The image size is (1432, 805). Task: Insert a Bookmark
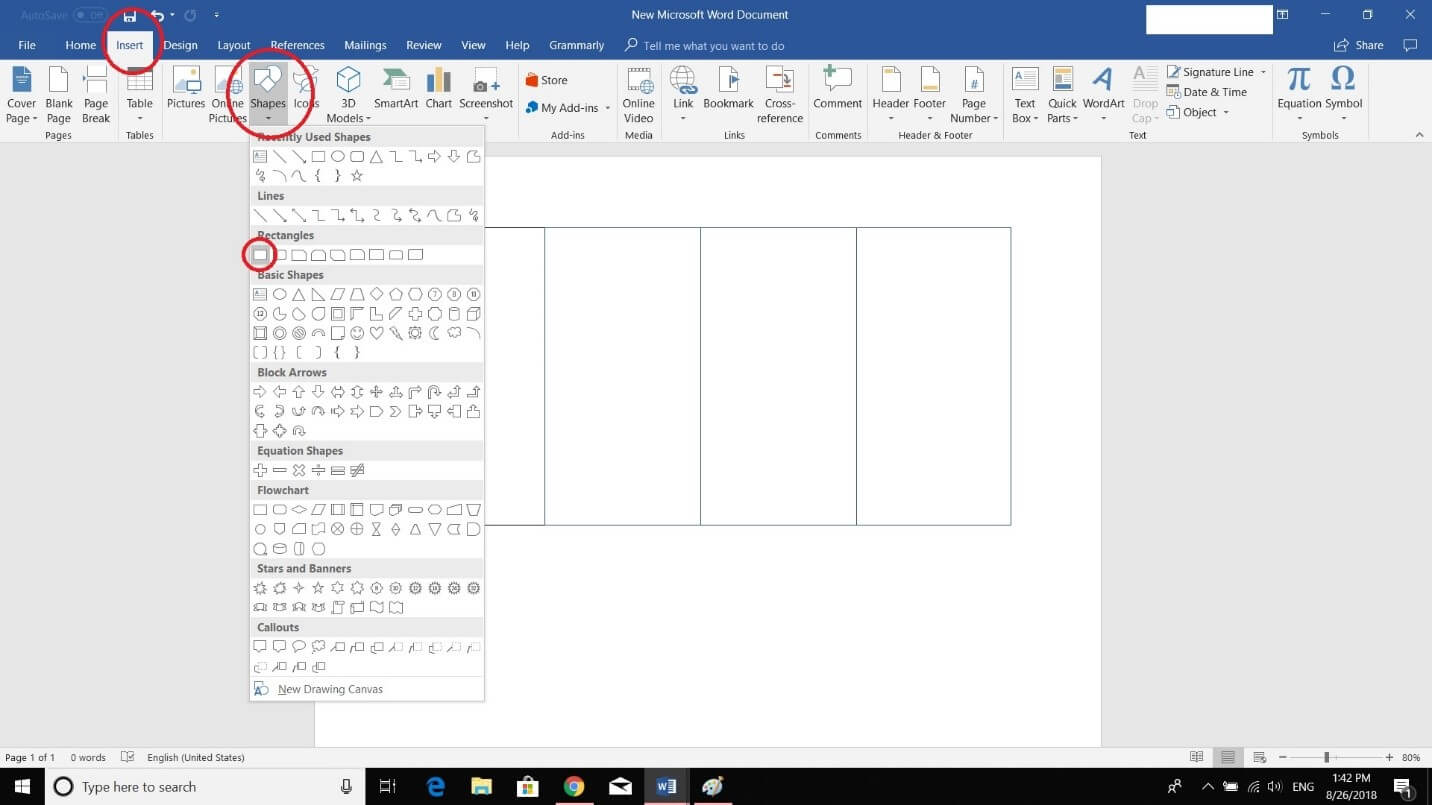(x=728, y=95)
